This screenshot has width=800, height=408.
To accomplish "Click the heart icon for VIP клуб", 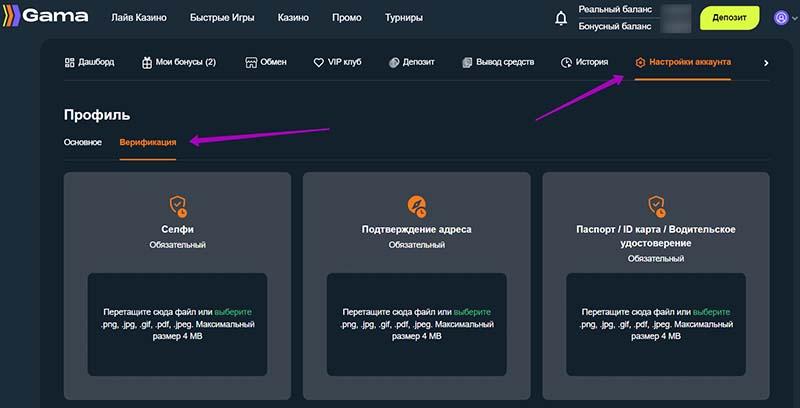I will point(318,63).
